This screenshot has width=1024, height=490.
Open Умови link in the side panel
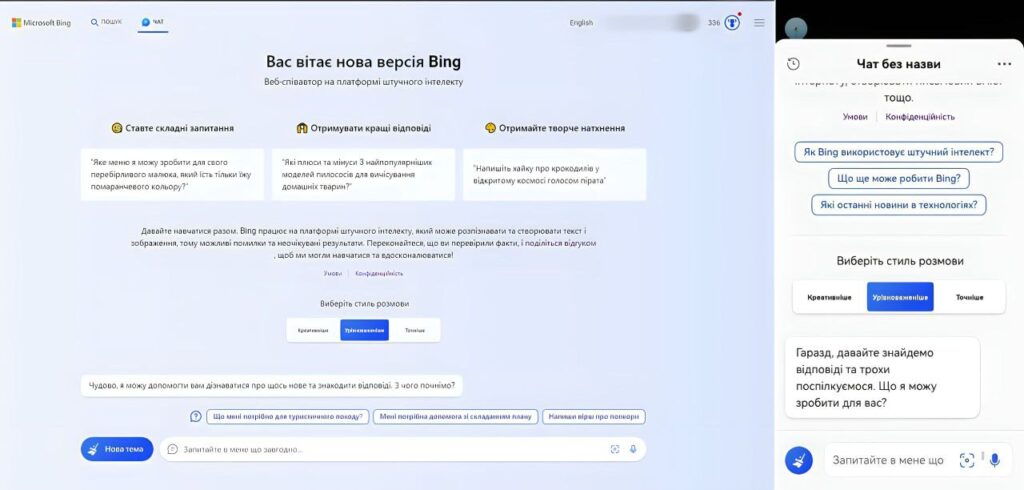[855, 117]
